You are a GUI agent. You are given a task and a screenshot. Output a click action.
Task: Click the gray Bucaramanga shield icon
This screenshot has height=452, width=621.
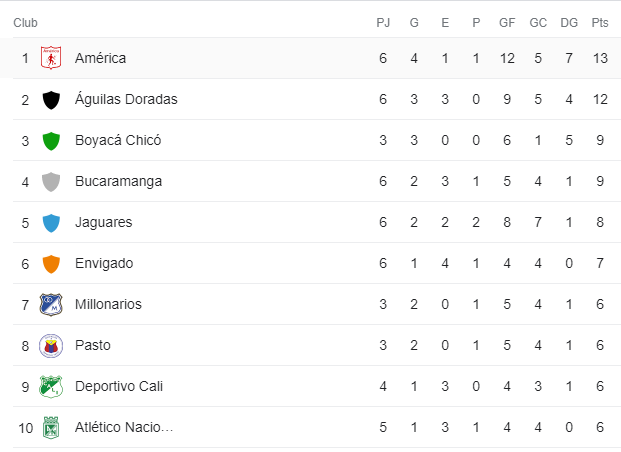tap(51, 182)
